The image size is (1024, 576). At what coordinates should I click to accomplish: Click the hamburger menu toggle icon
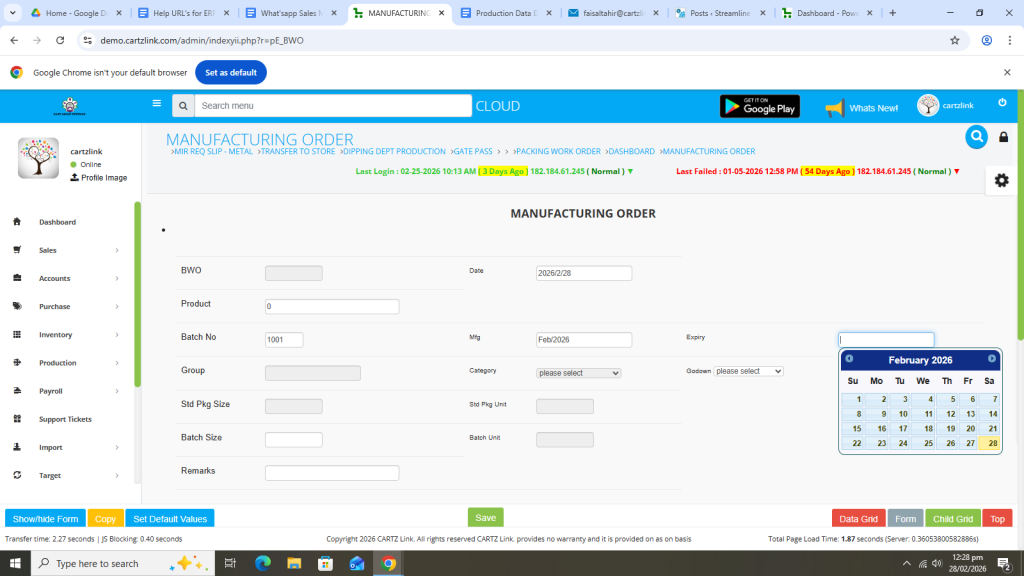tap(156, 103)
